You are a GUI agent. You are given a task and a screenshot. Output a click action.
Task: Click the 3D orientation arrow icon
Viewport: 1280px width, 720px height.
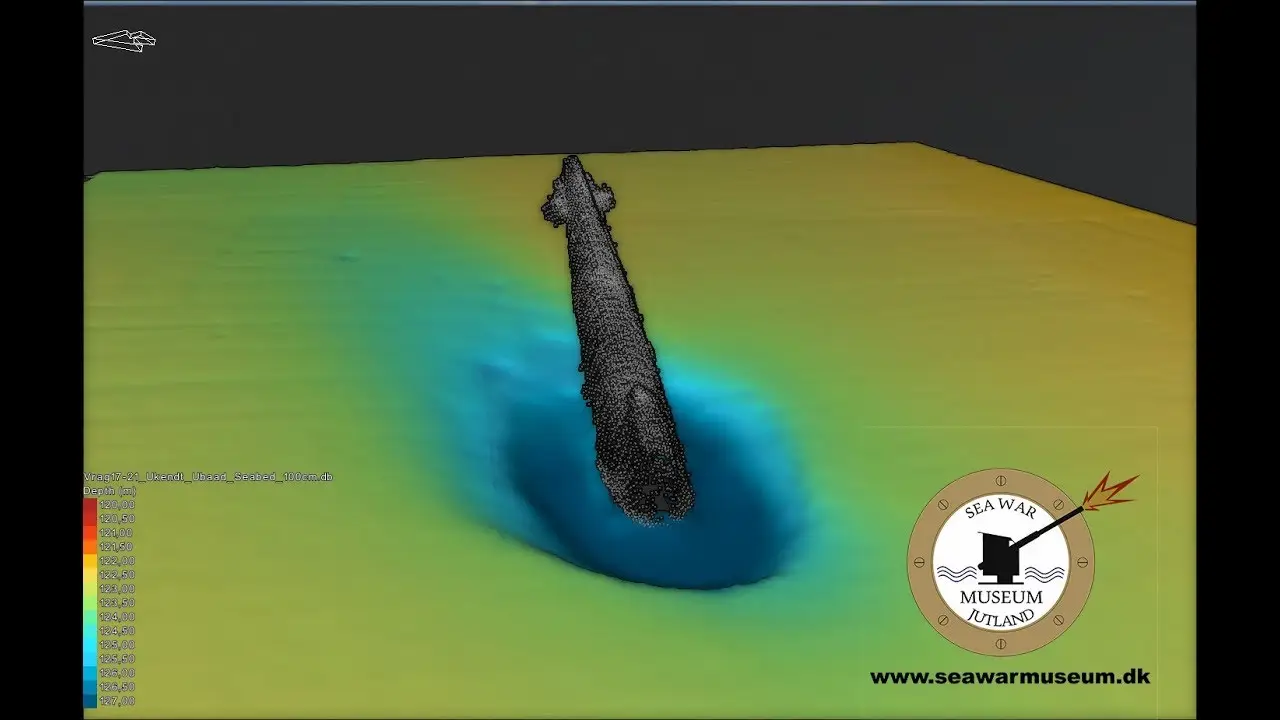click(124, 40)
